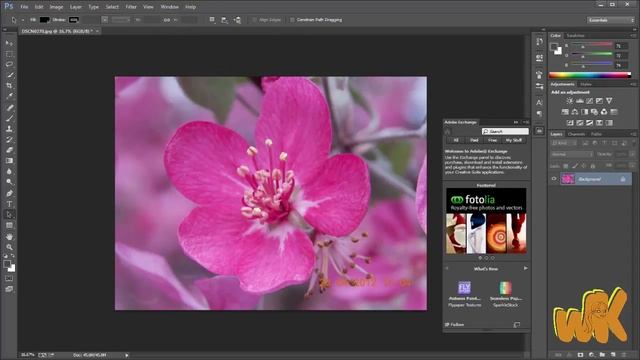The width and height of the screenshot is (640, 360).
Task: Switch to the Paths tab
Action: [x=596, y=134]
